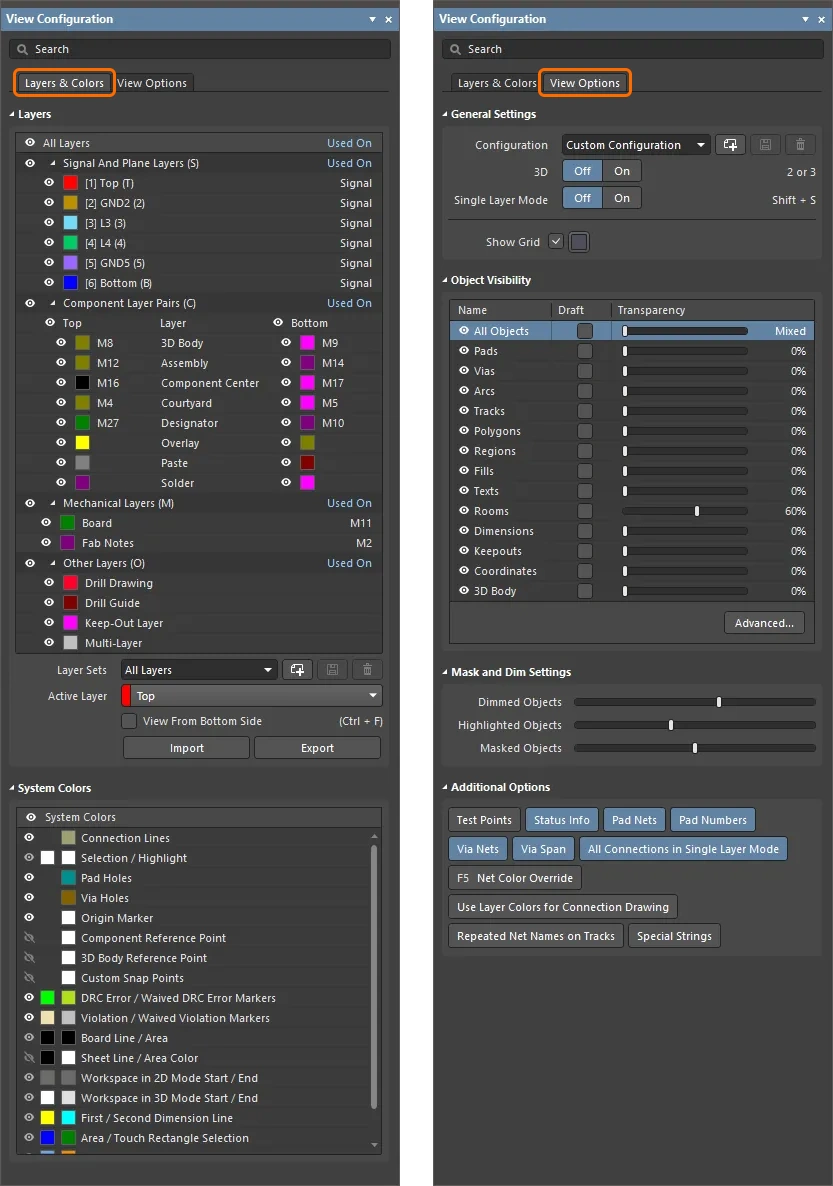This screenshot has height=1186, width=833.
Task: Toggle visibility of Connection Lines
Action: 30,837
